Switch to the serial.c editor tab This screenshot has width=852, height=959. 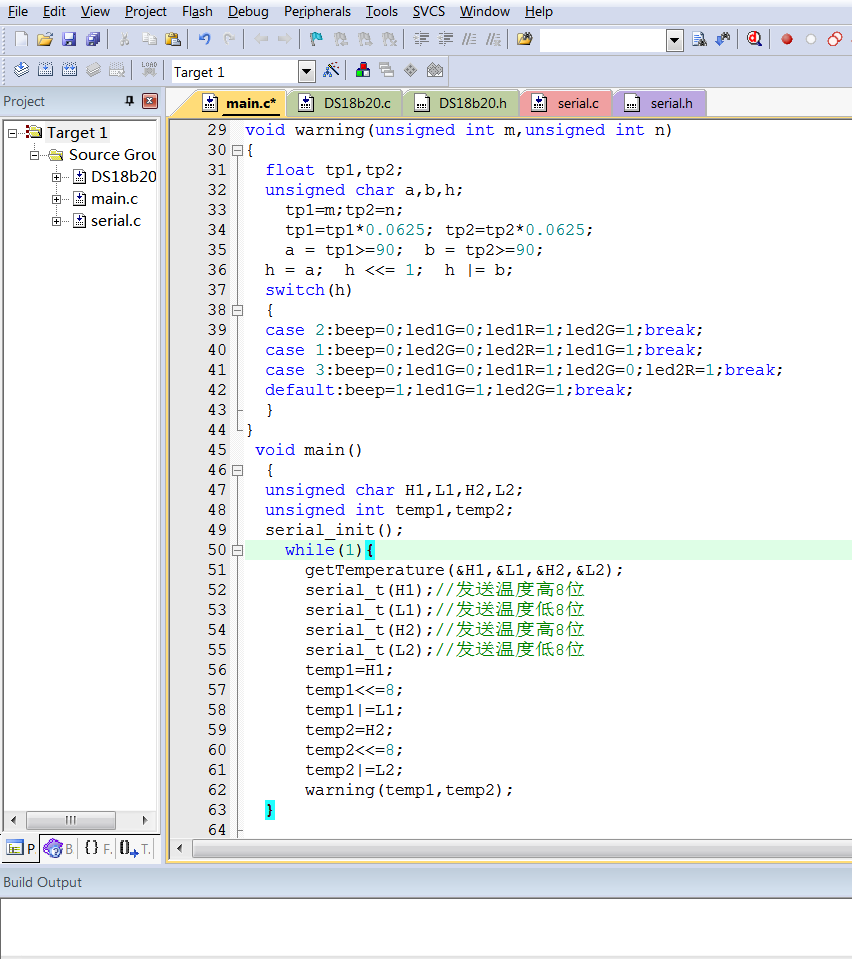click(x=567, y=103)
